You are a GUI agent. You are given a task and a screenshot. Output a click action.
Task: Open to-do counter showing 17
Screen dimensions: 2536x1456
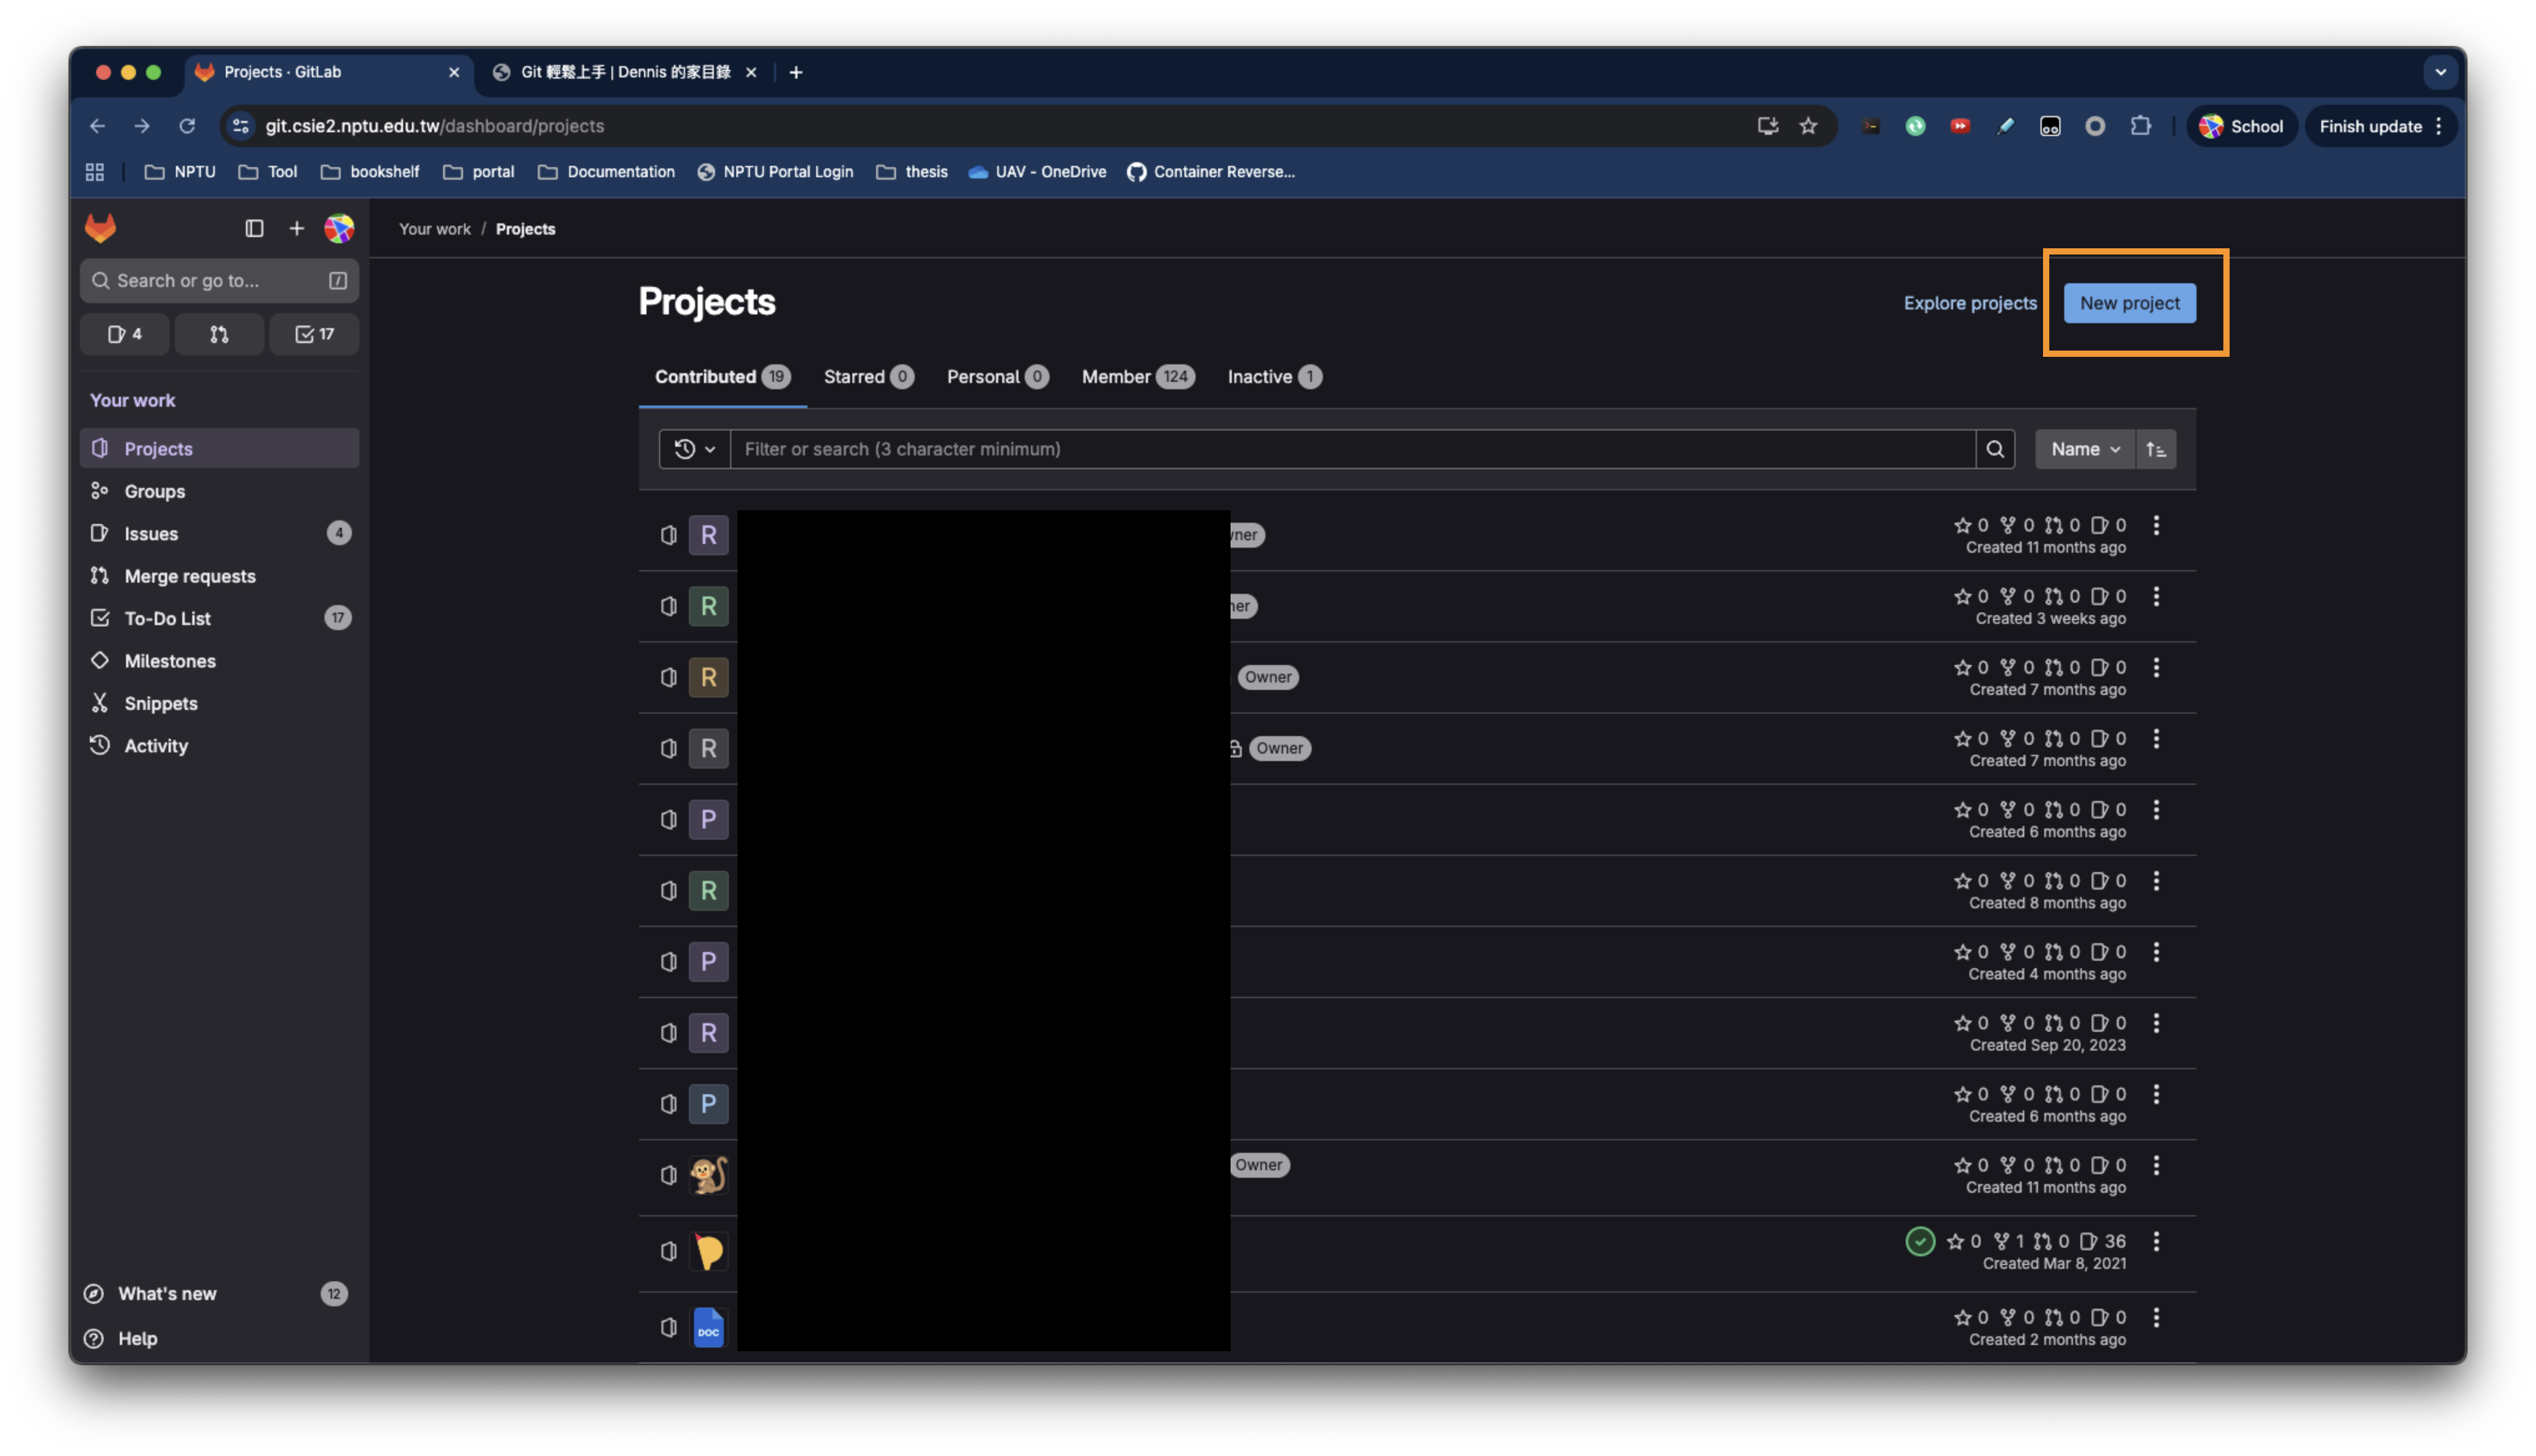(x=314, y=334)
